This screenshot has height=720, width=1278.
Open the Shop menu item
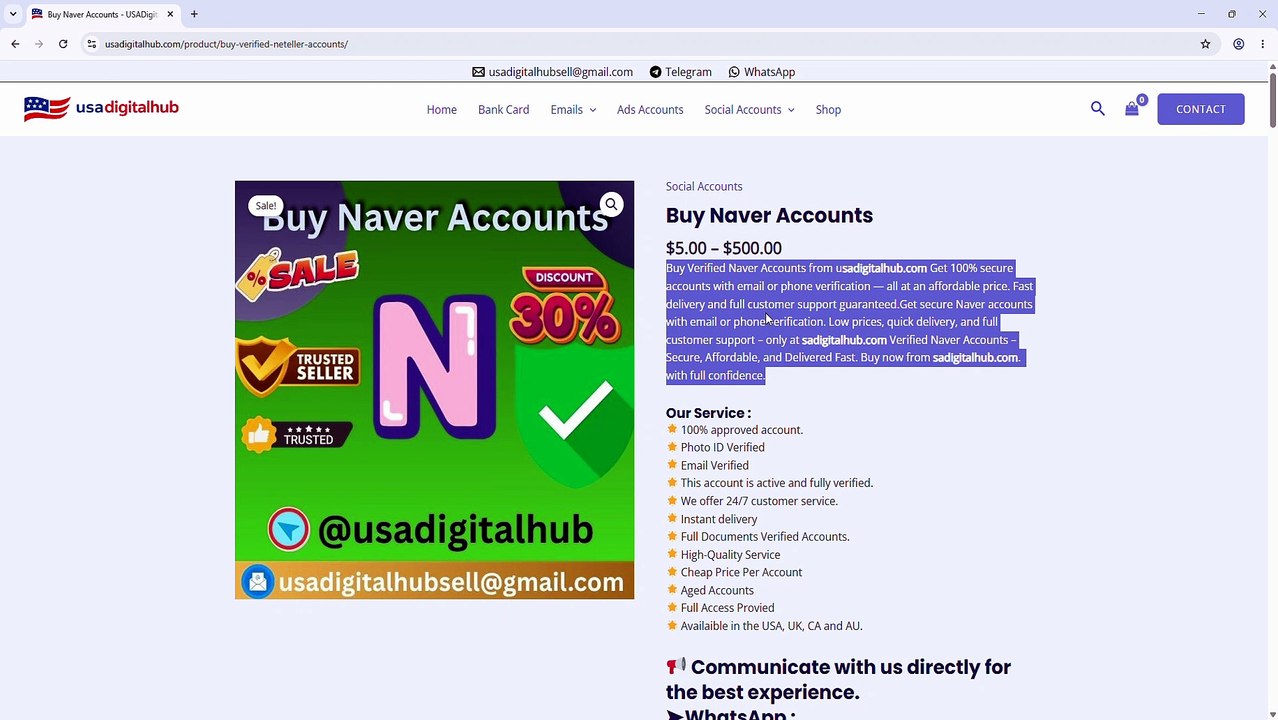[828, 110]
